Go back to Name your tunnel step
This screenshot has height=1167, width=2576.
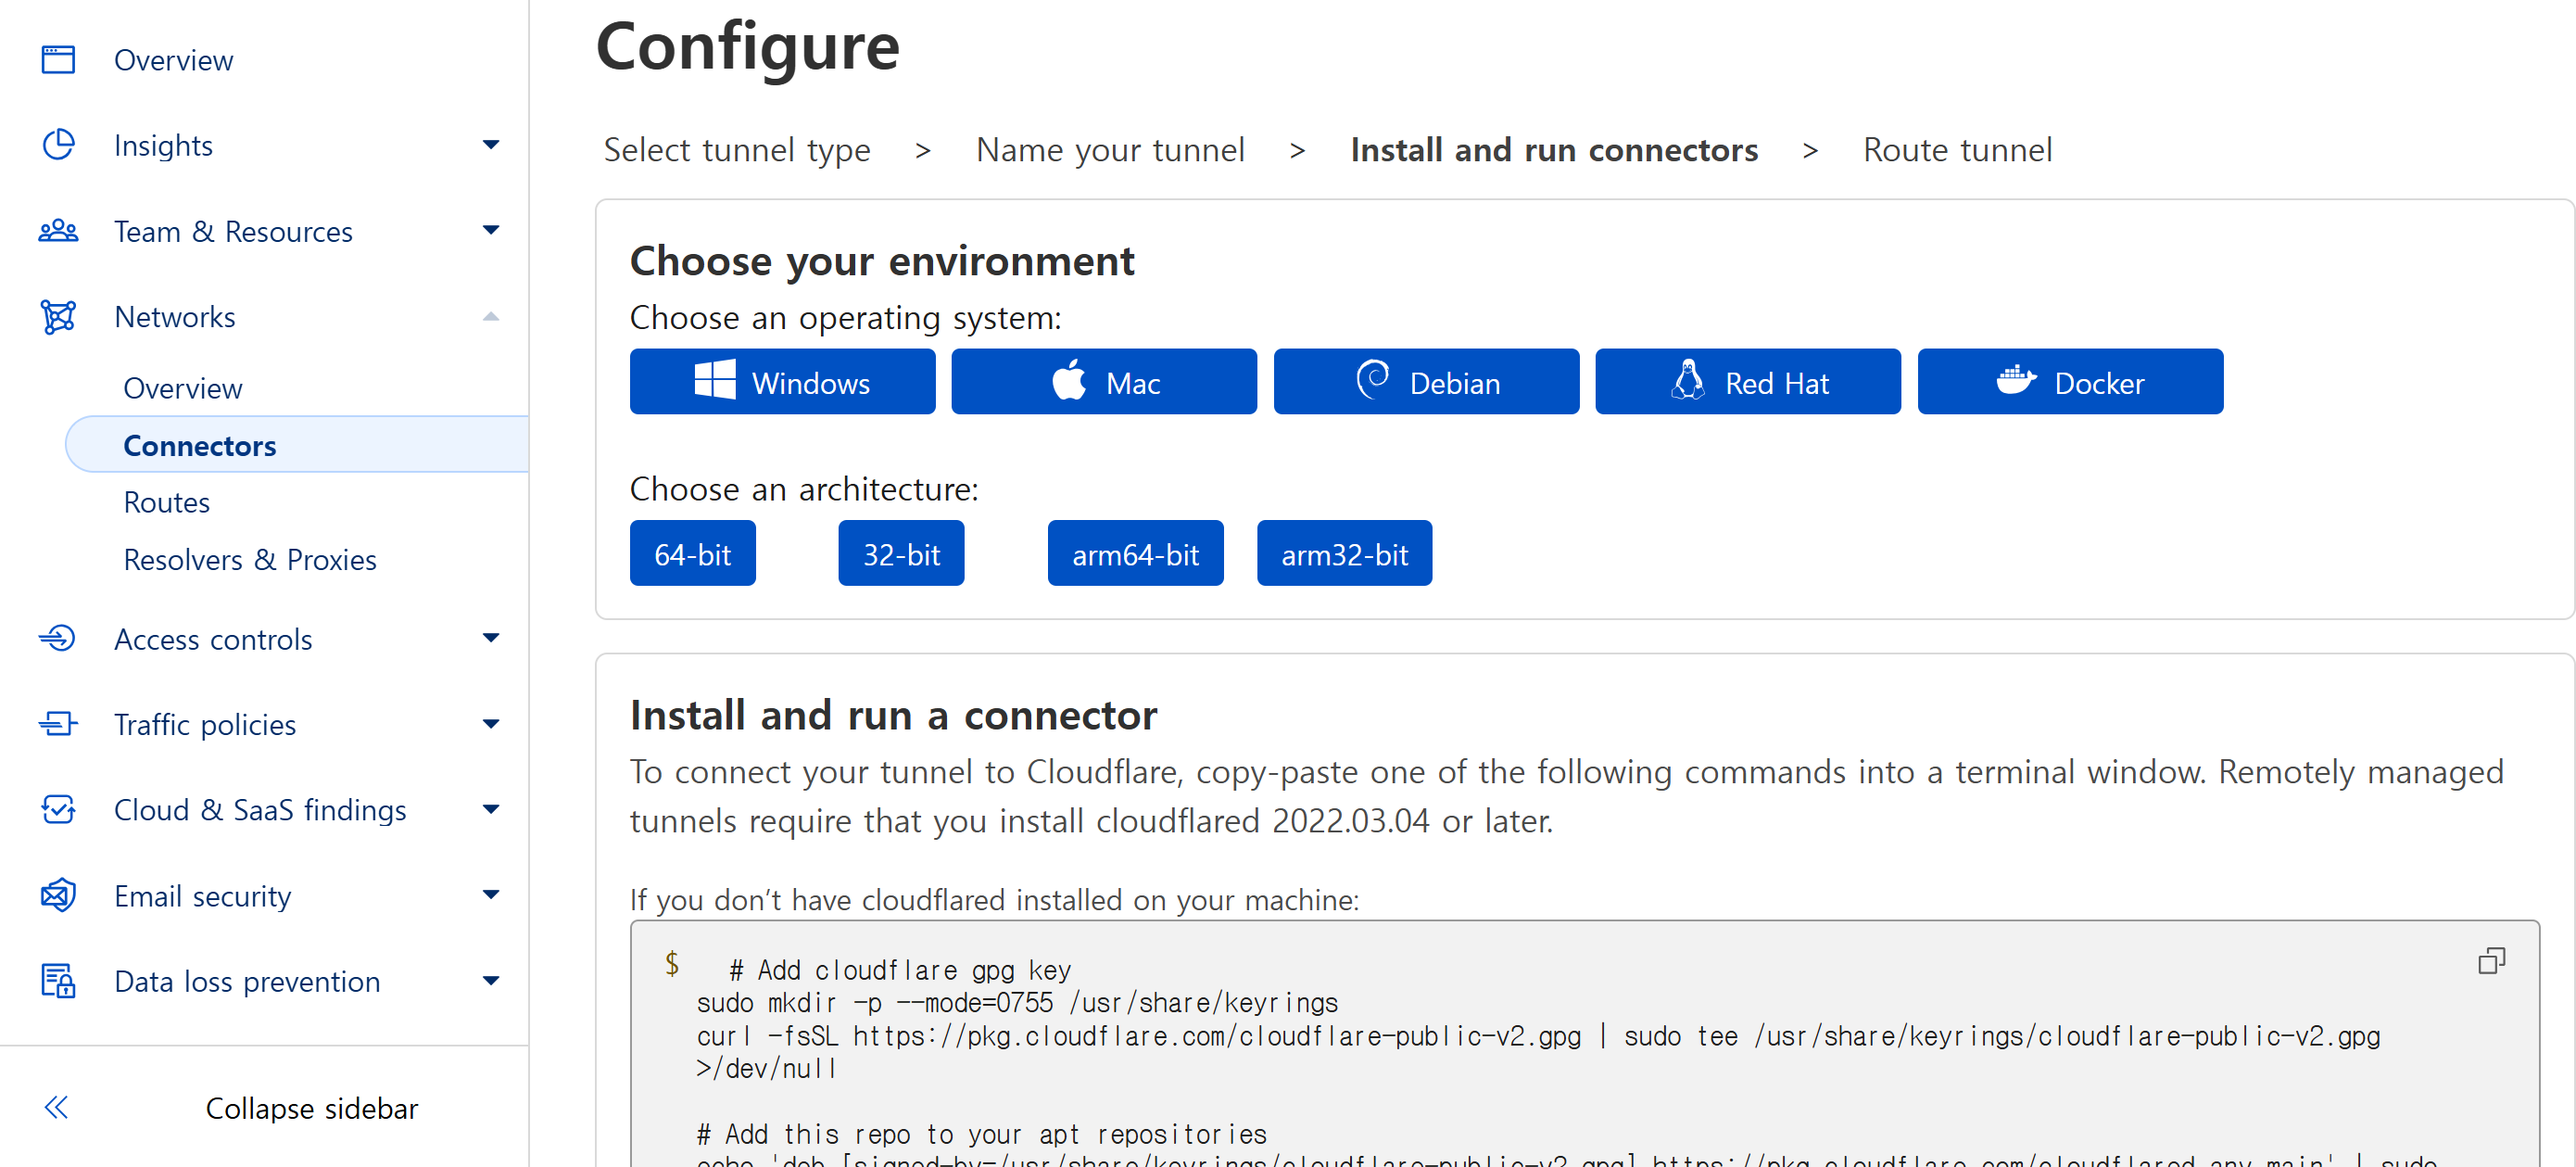(1110, 150)
